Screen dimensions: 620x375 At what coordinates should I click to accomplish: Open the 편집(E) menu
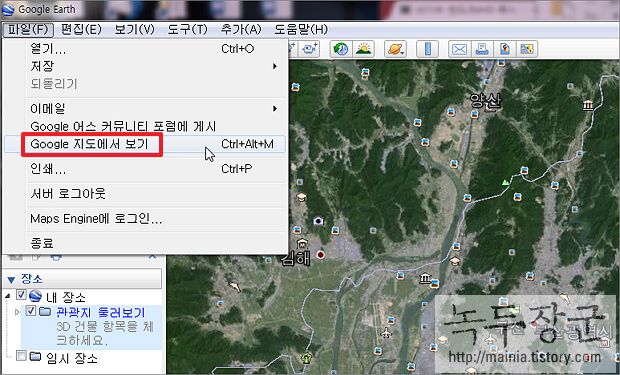click(x=81, y=30)
